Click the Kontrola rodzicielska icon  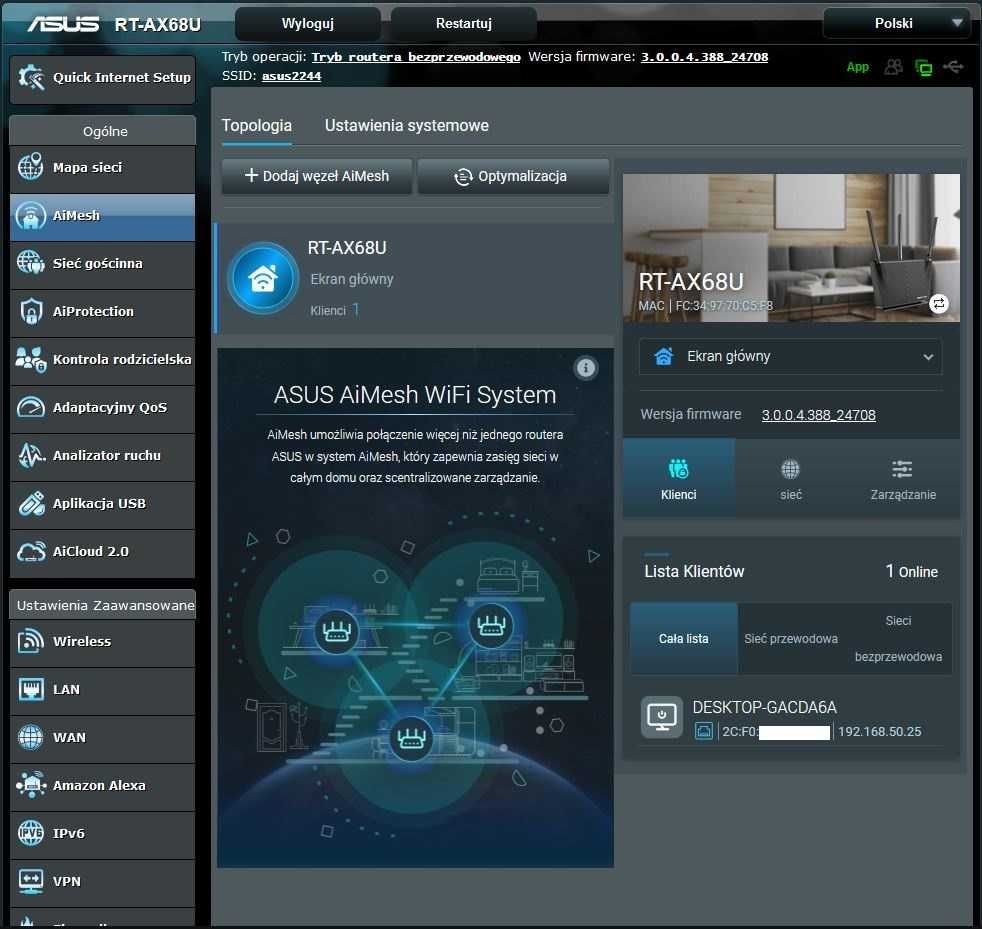coord(30,359)
